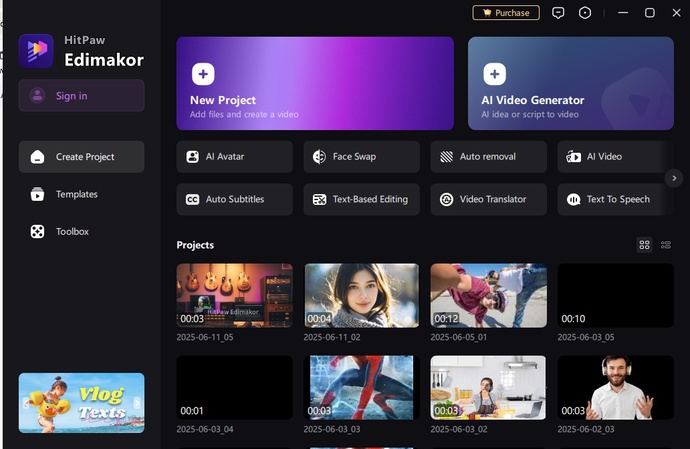Open project thumbnail 2025-06-03_05

coord(616,295)
